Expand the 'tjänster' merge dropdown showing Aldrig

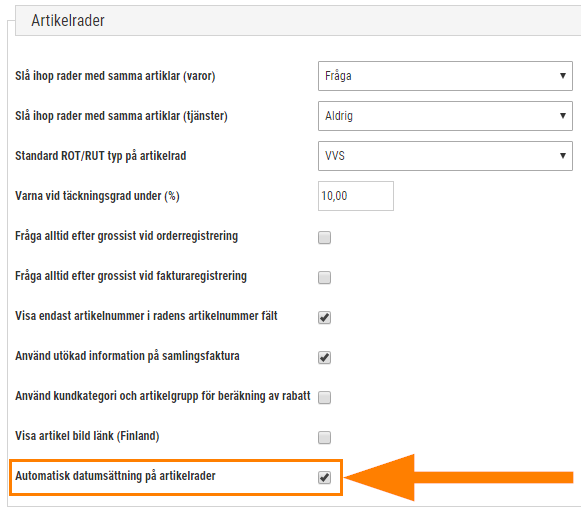(x=445, y=116)
